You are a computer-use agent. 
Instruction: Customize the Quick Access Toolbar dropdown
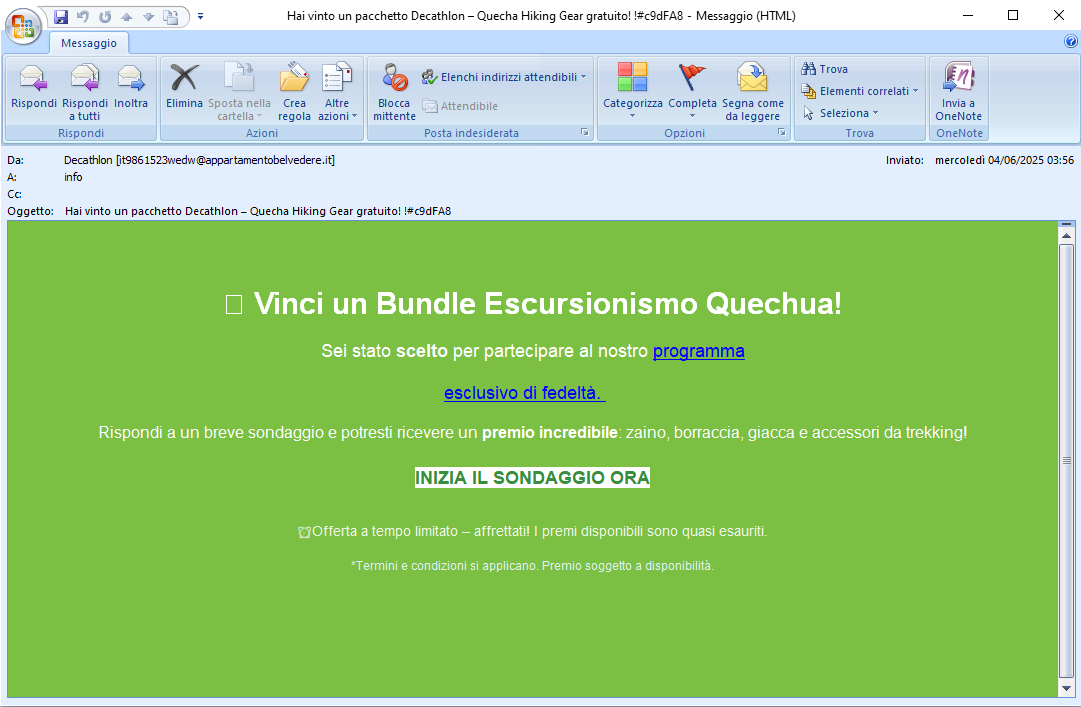[x=201, y=16]
